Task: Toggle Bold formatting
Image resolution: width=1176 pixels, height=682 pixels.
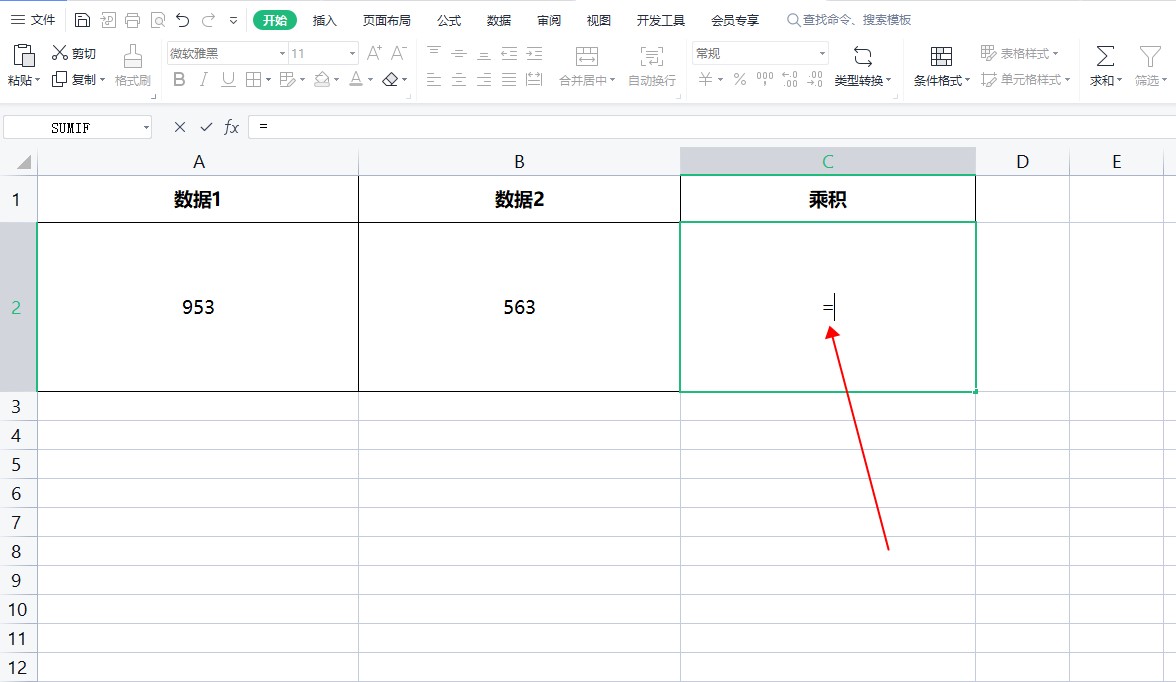Action: coord(179,80)
